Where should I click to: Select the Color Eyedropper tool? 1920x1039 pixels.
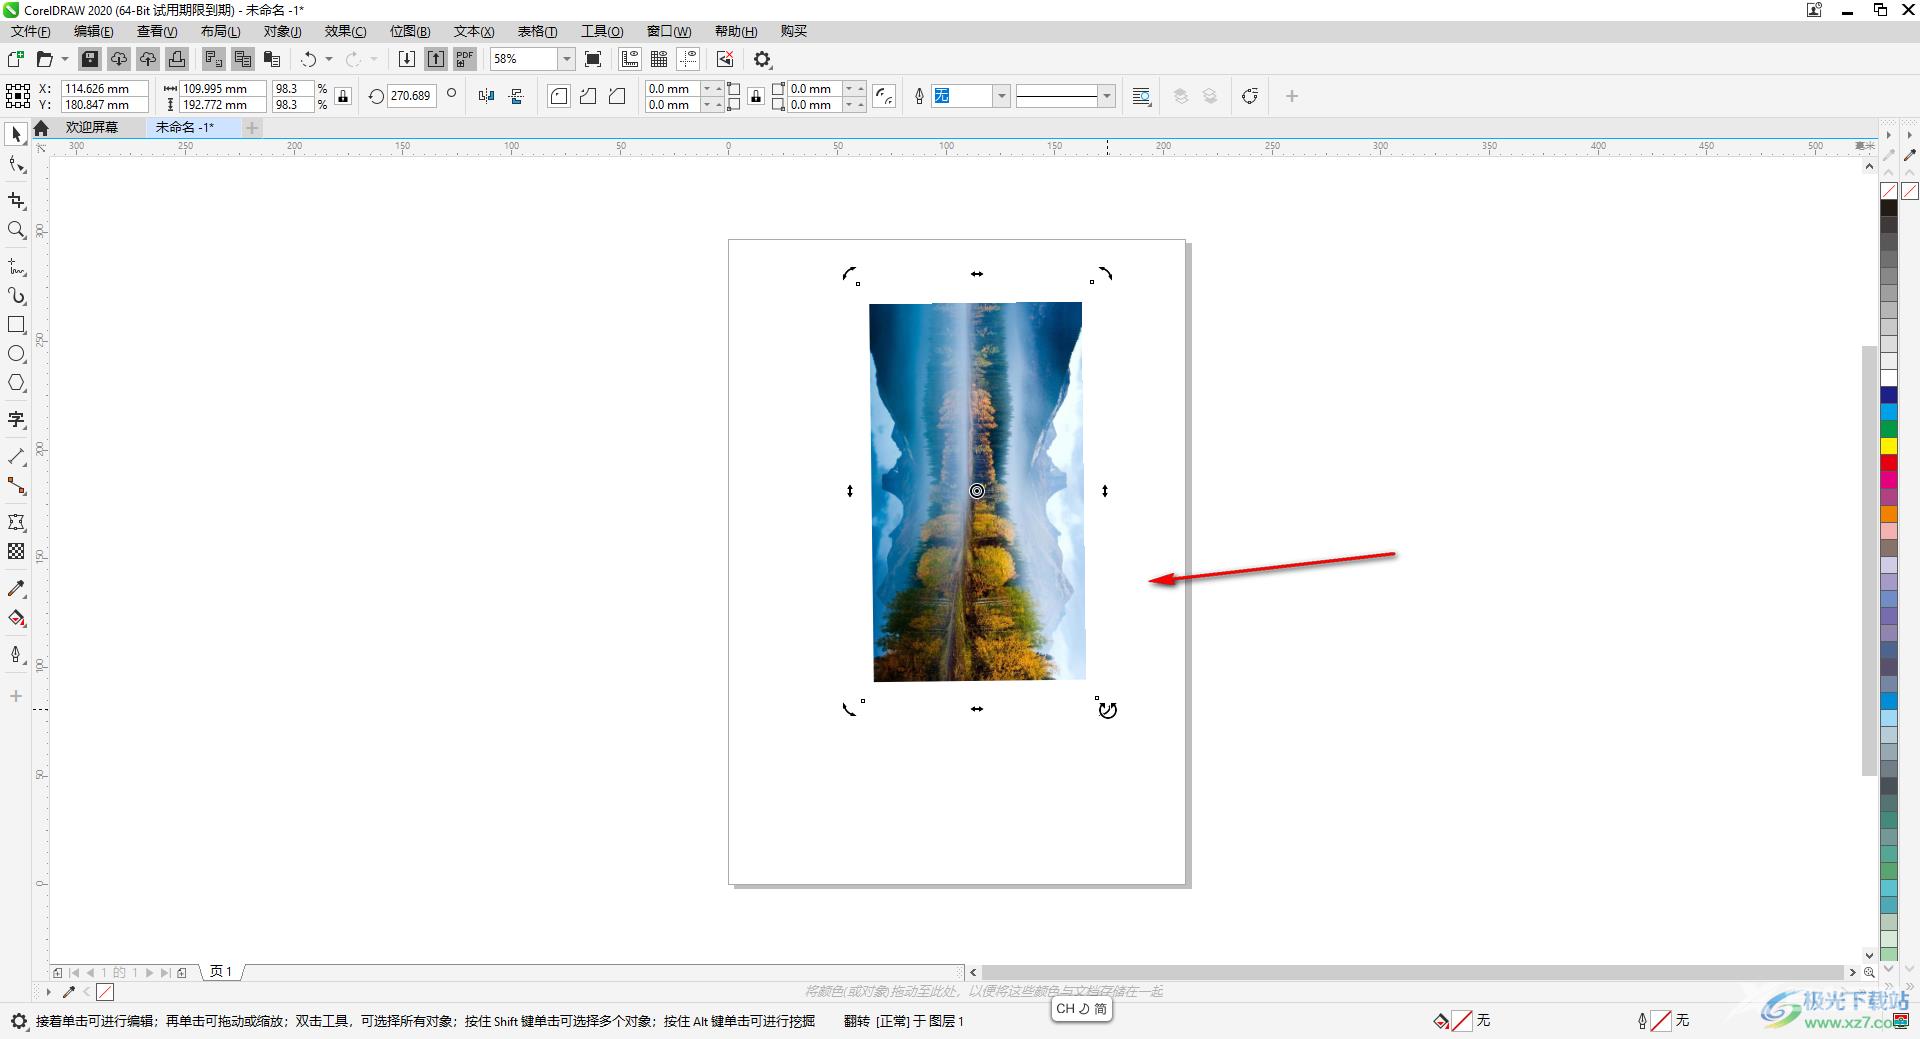16,589
